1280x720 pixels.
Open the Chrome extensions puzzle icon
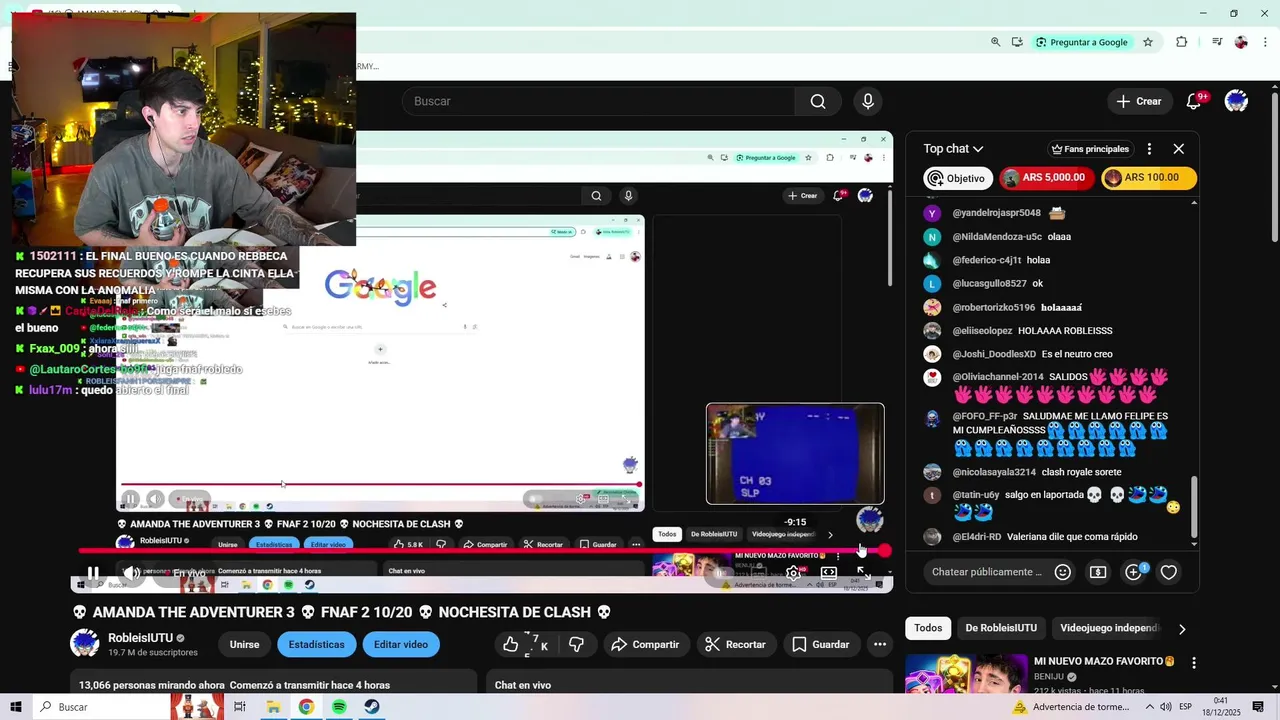point(1182,42)
